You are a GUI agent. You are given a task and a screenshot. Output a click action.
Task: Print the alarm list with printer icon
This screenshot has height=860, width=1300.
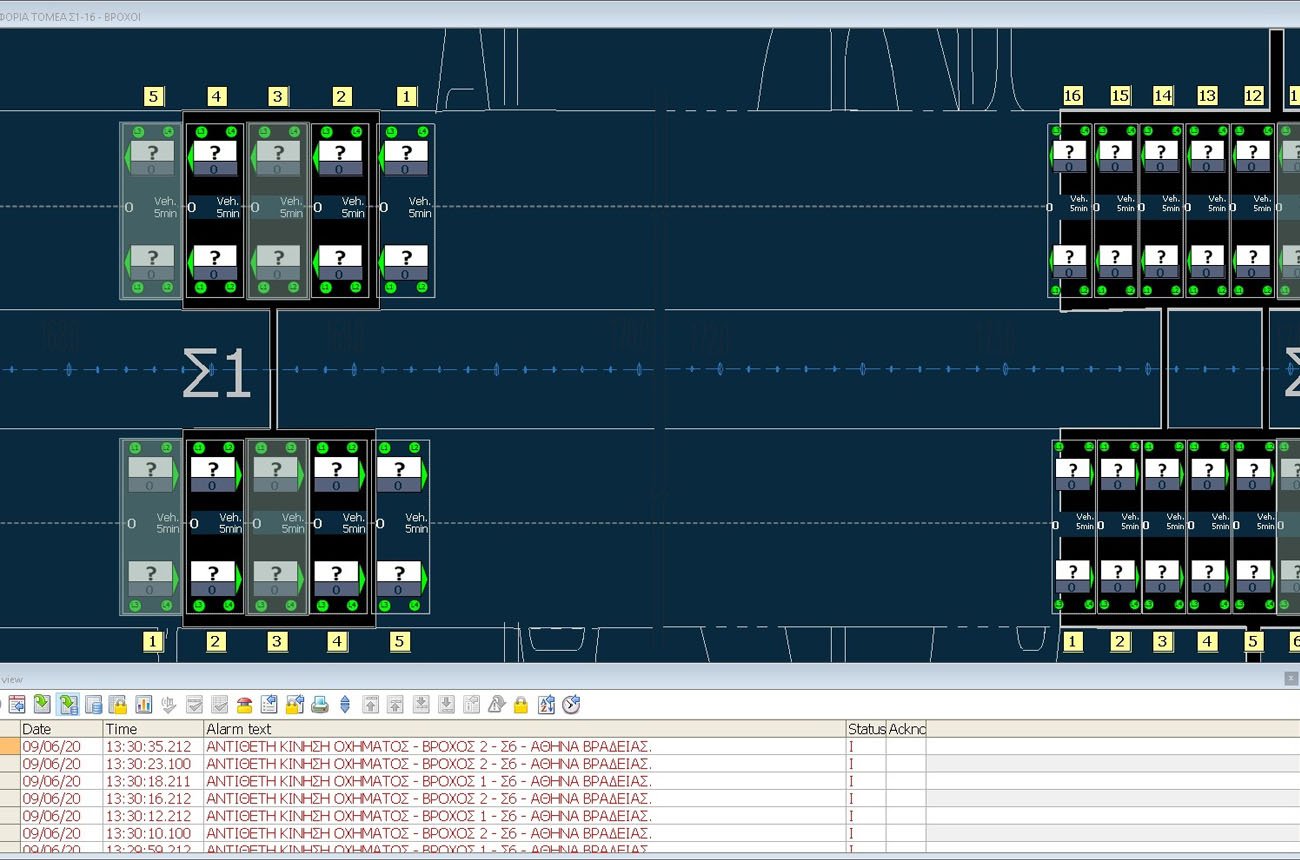pos(320,705)
